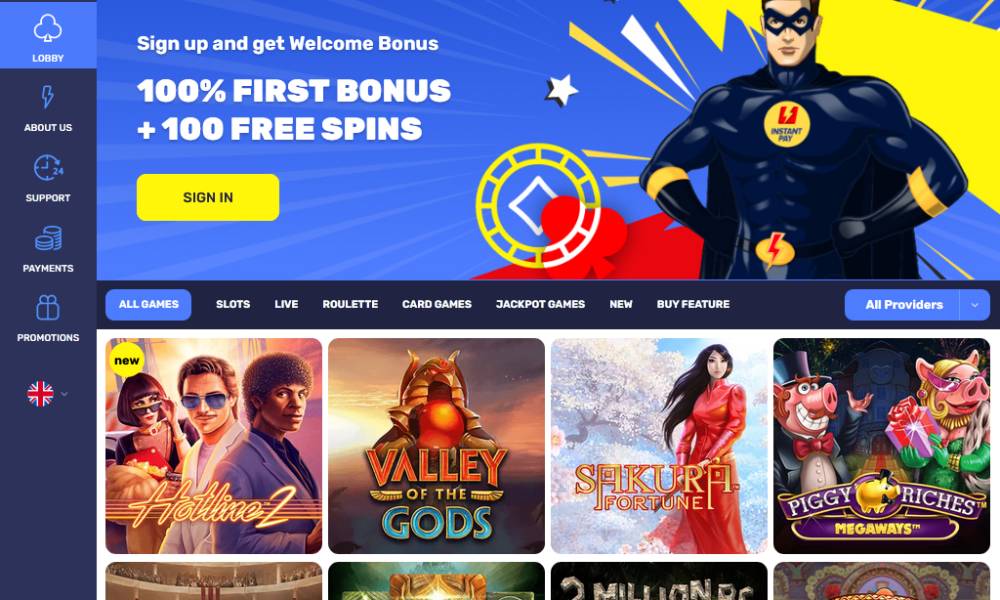This screenshot has width=1000, height=600.
Task: Click the arrow beside All Providers
Action: (974, 305)
